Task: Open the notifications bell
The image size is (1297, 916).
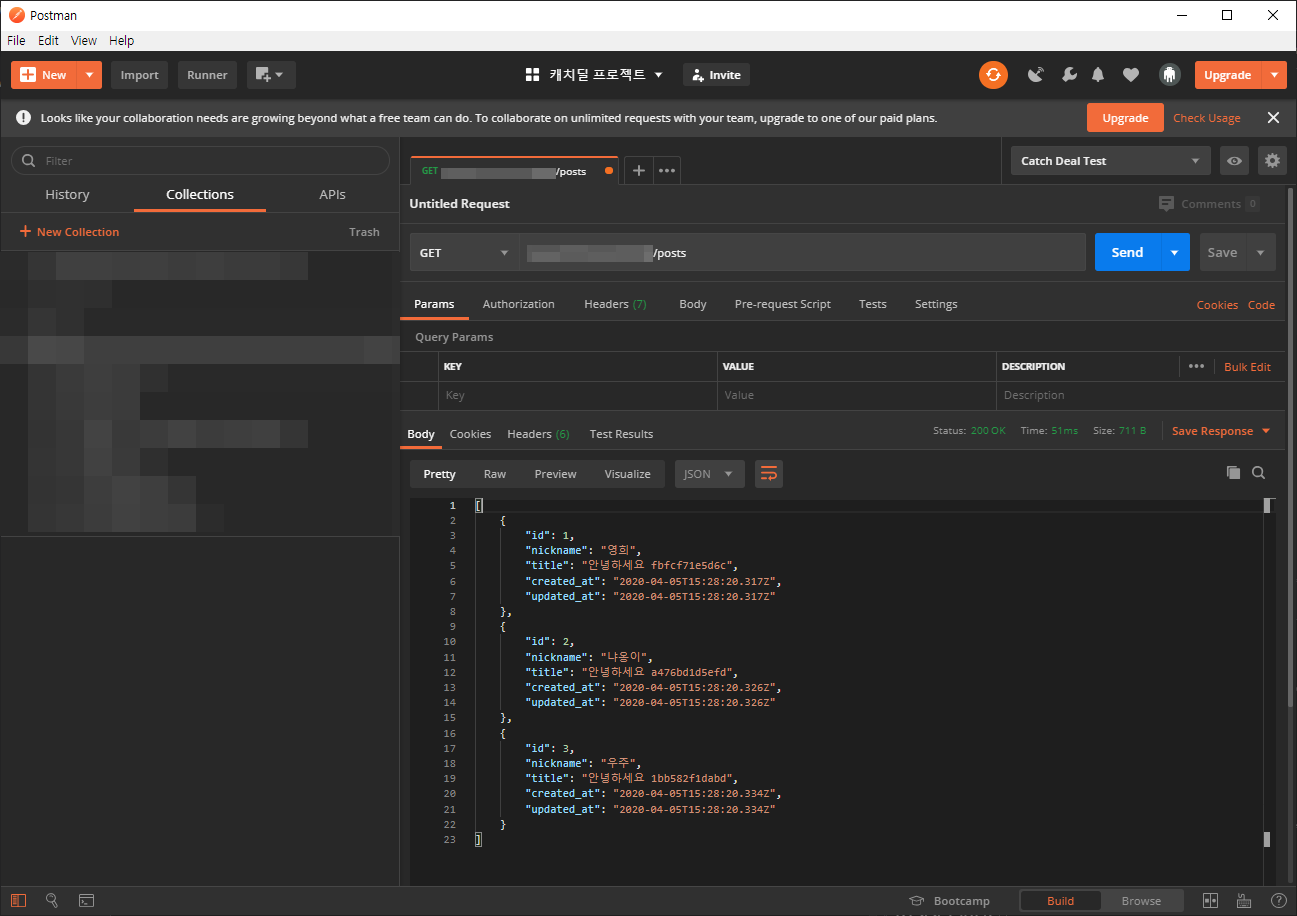Action: pos(1098,75)
